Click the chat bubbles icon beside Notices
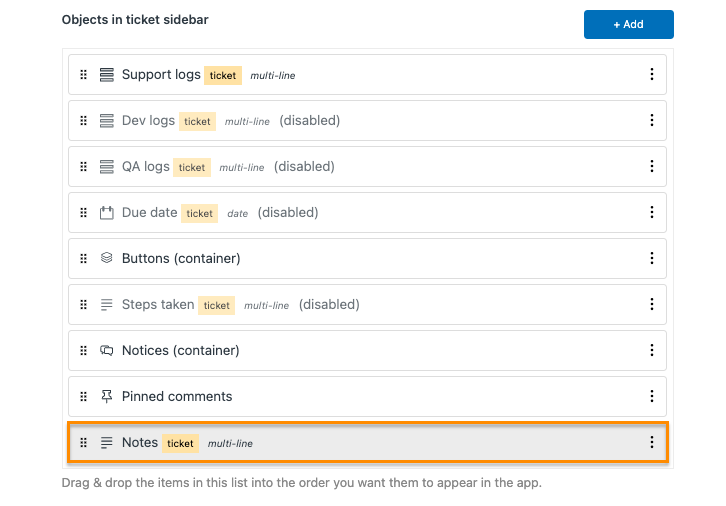The image size is (726, 506). (x=106, y=350)
